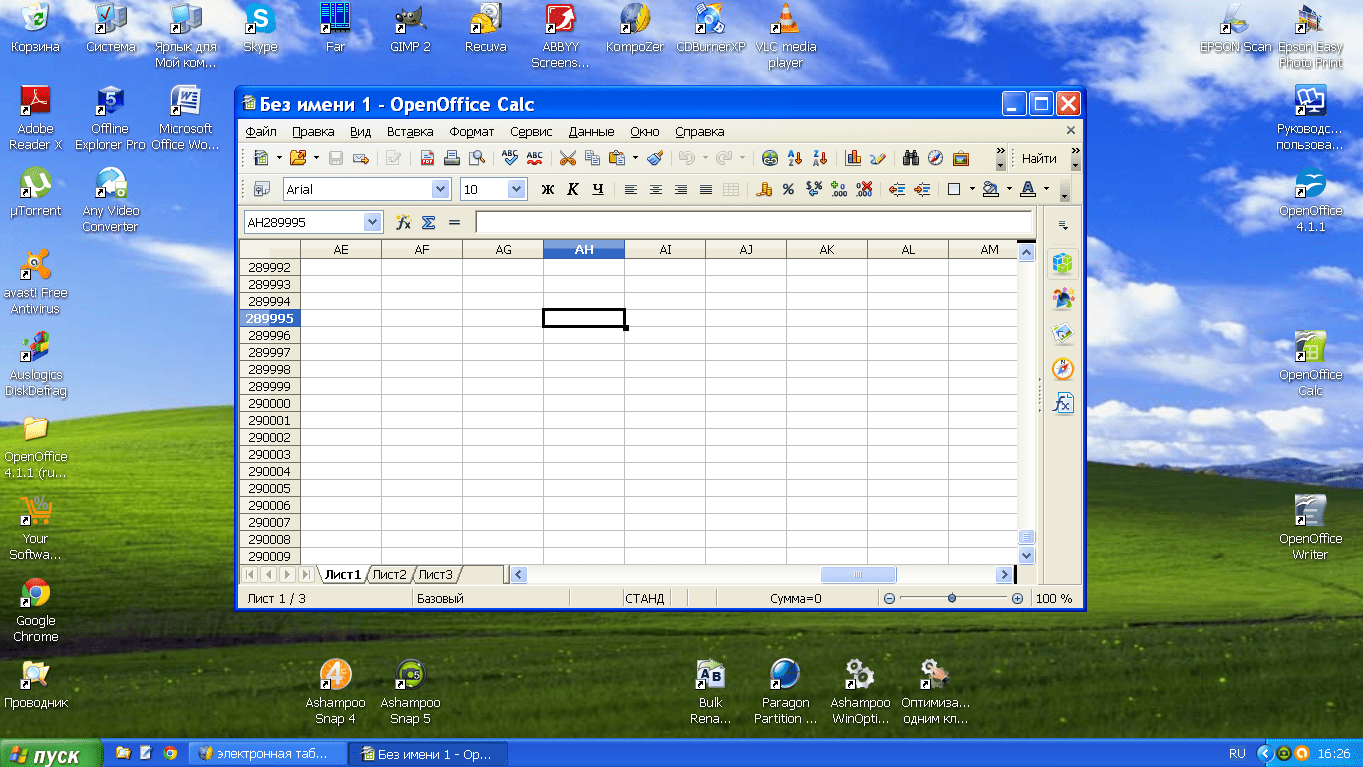Click Add Decimal Place icon

coord(839,189)
